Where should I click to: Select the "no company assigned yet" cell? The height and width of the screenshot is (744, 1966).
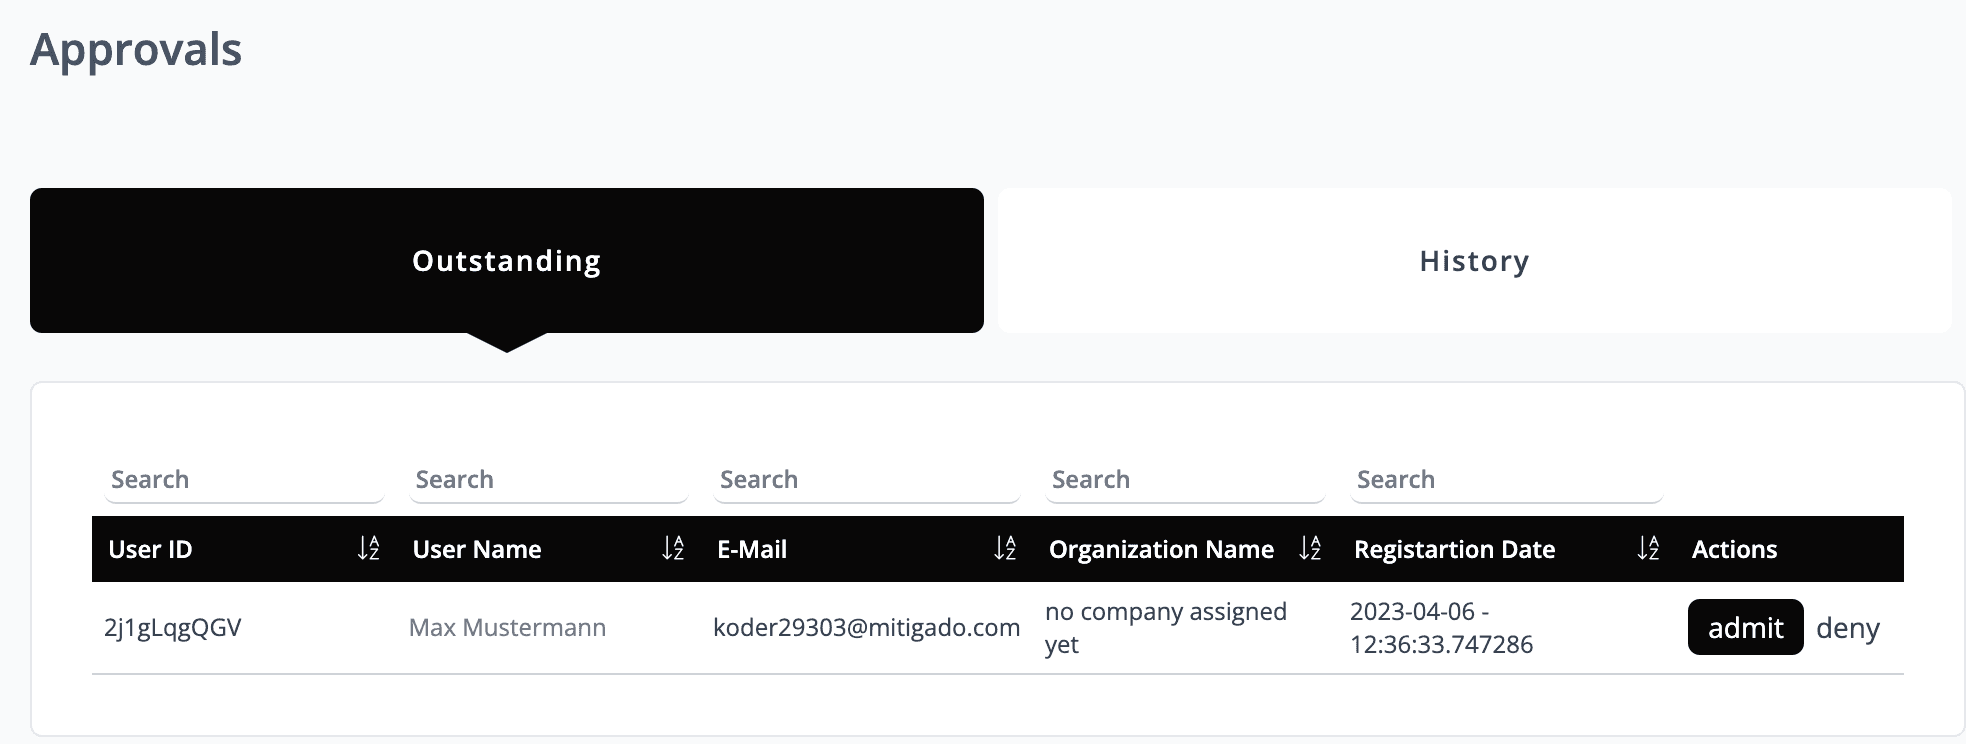point(1165,628)
